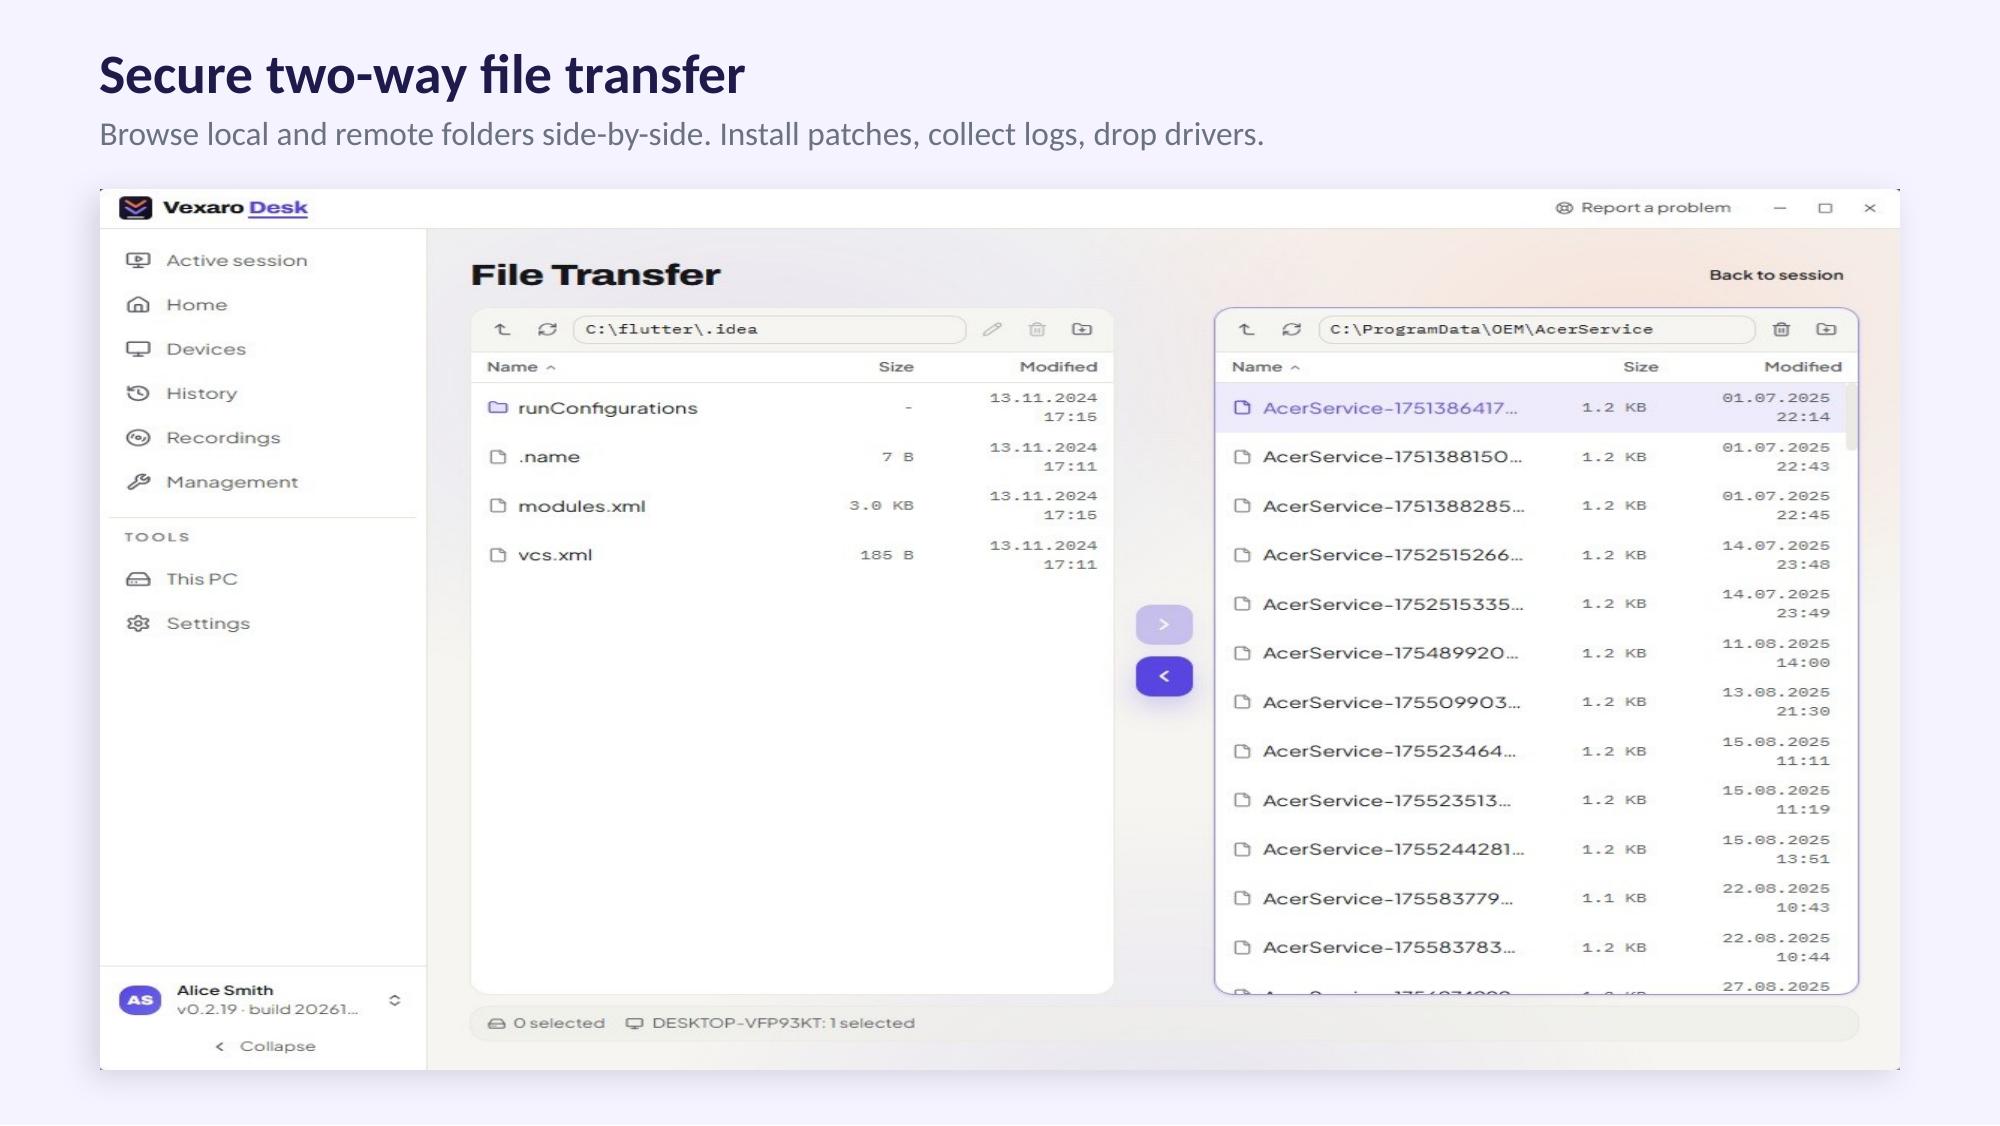Send to remote with right arrow button

(x=1164, y=625)
